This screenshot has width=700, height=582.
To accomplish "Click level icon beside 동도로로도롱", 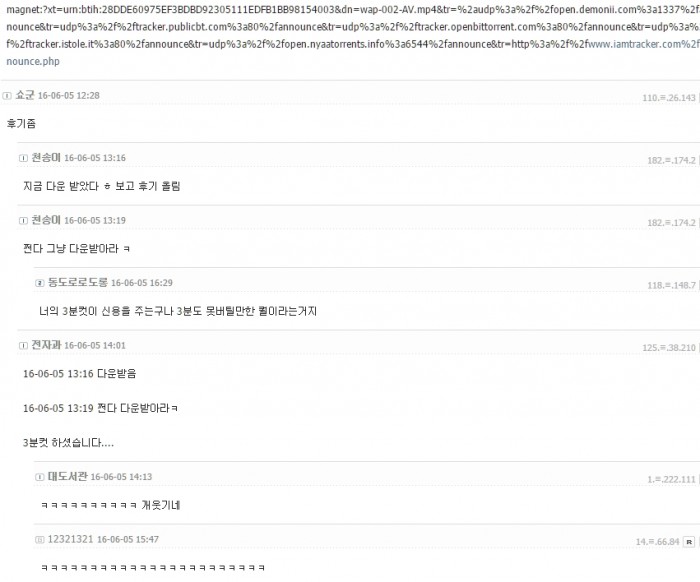I will pyautogui.click(x=40, y=283).
